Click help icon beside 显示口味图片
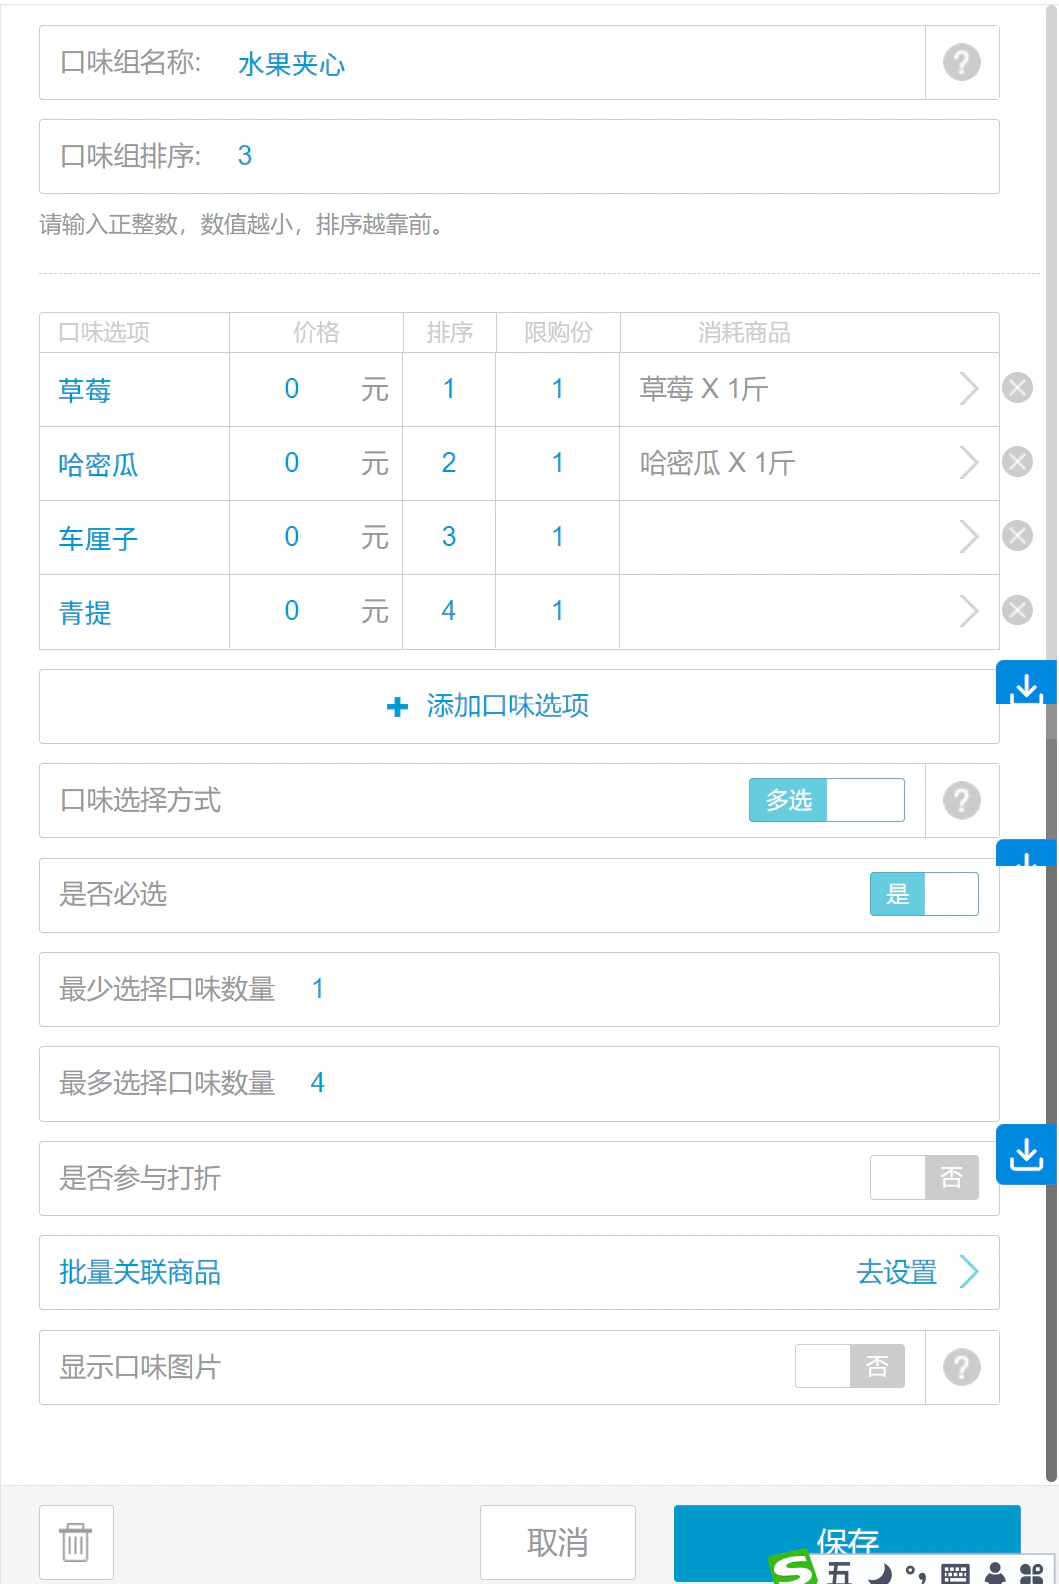 [962, 1367]
